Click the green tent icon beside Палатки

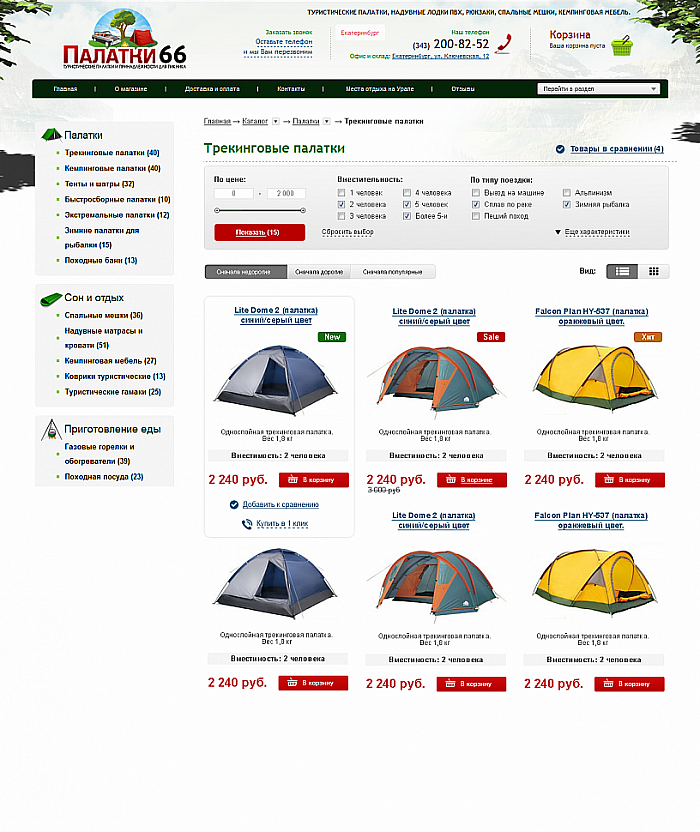(x=51, y=135)
